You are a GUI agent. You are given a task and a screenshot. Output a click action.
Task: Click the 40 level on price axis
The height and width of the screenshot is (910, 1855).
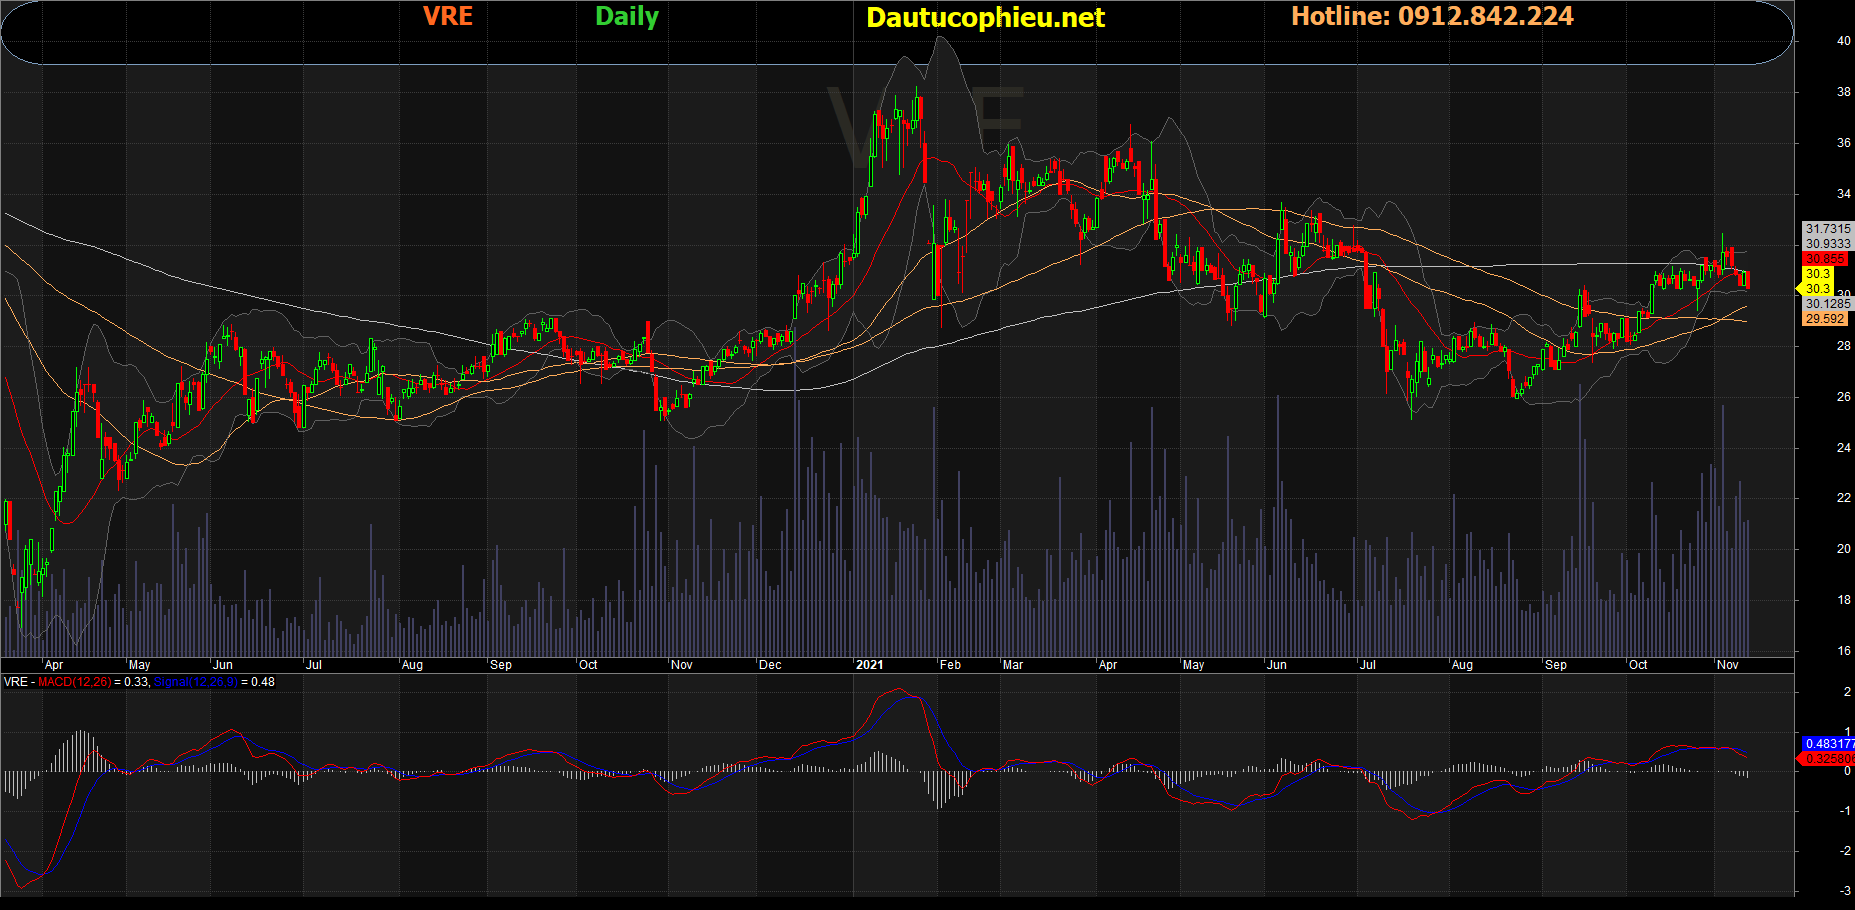click(x=1843, y=41)
